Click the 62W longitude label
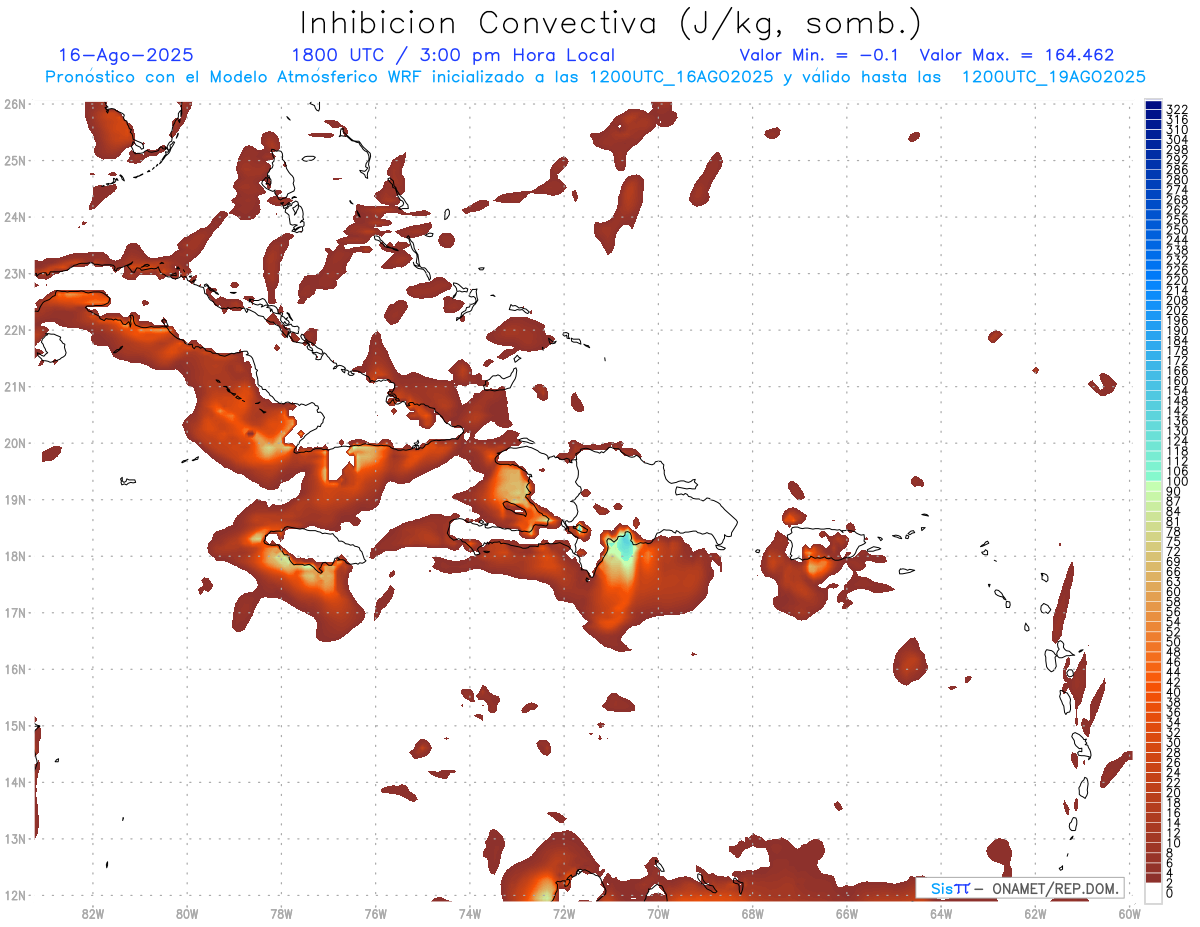1200x927 pixels. pyautogui.click(x=1035, y=913)
